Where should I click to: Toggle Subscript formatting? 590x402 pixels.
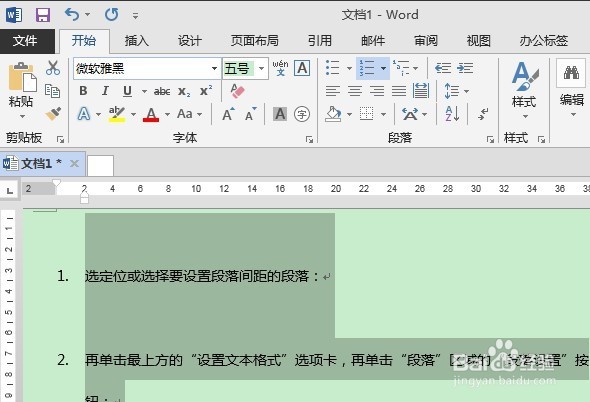(184, 91)
